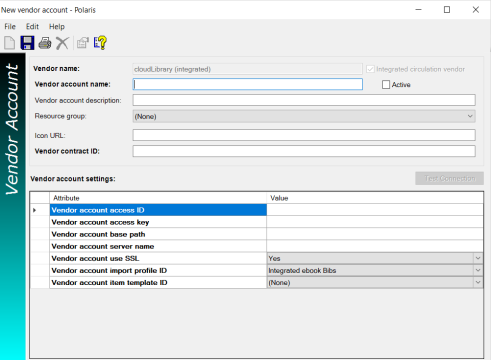Screen dimensions: 491x360
Task: Enable the Active checkbox
Action: [386, 85]
